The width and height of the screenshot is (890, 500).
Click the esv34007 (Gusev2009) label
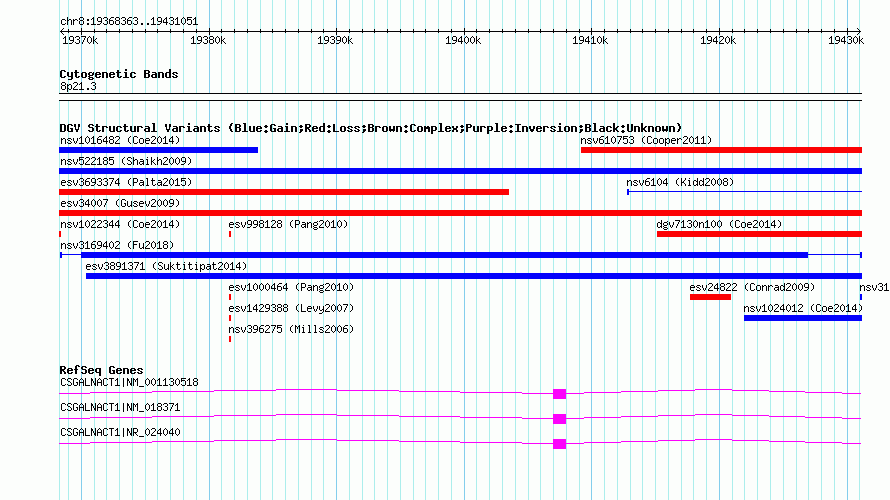(120, 203)
